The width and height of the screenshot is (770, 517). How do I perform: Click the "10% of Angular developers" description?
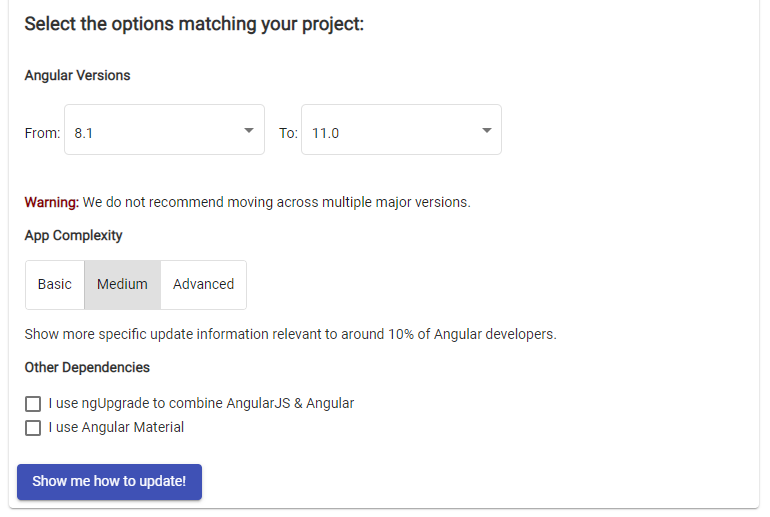[291, 334]
